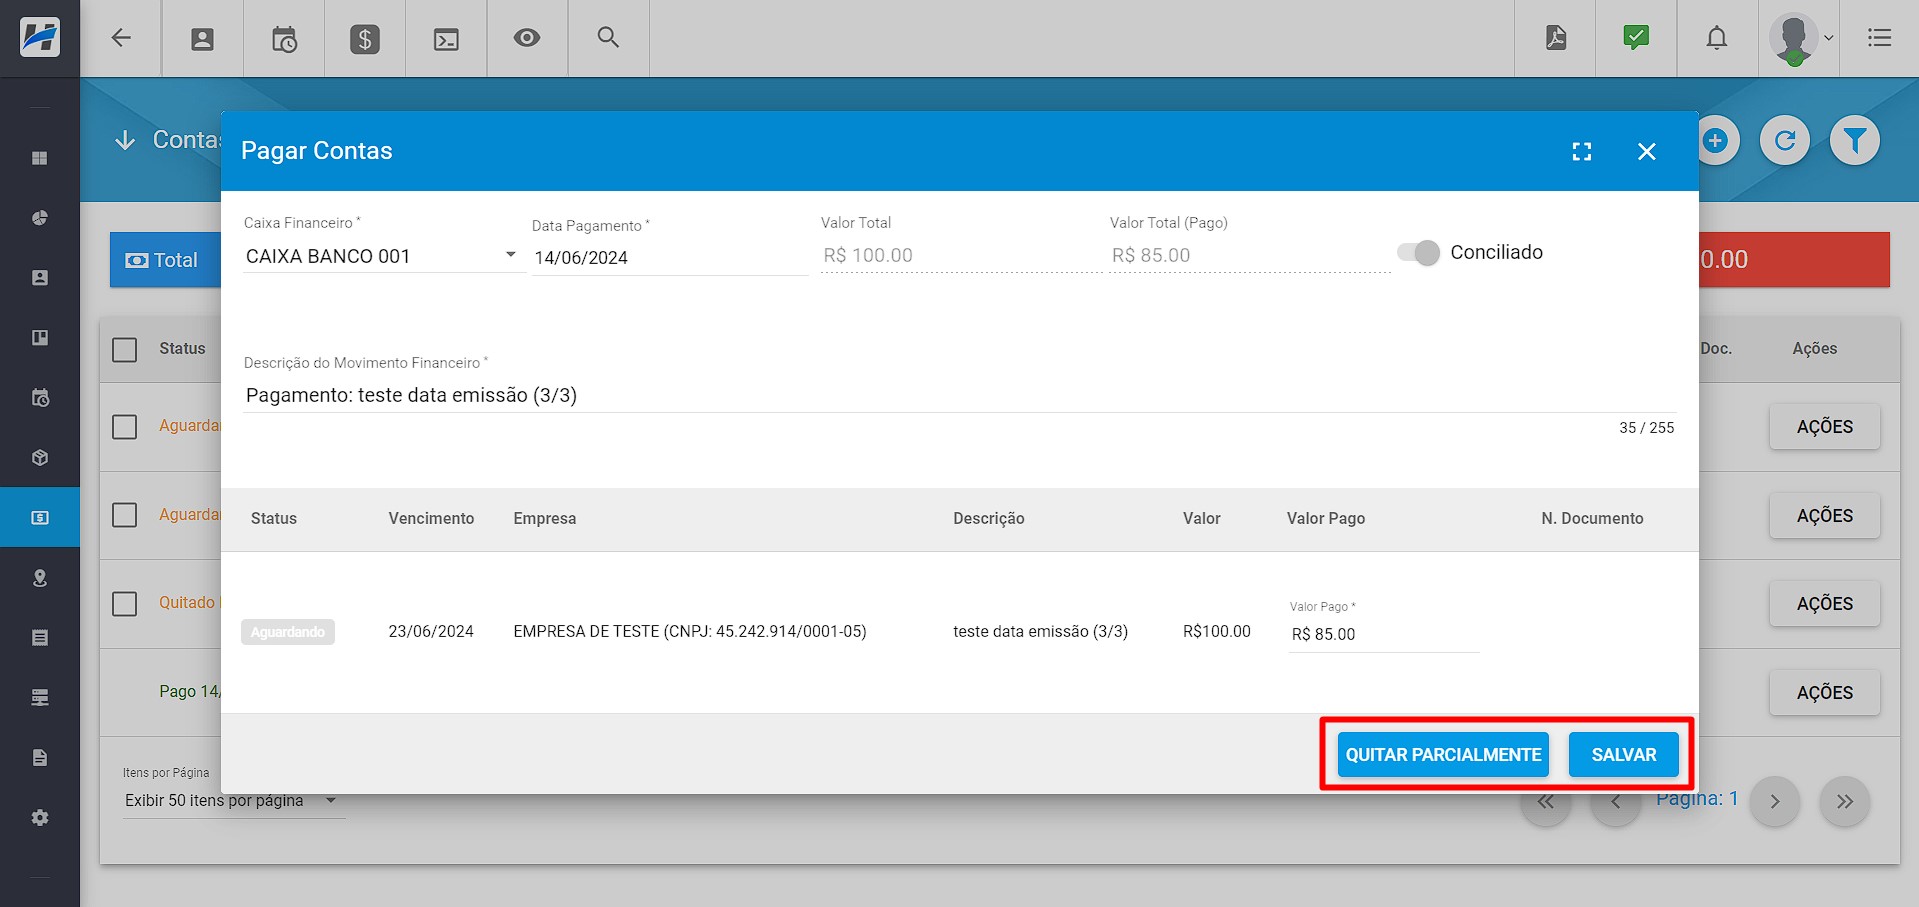Open the contacts person icon in toolbar
Screen dimensions: 1919x907
pos(202,39)
